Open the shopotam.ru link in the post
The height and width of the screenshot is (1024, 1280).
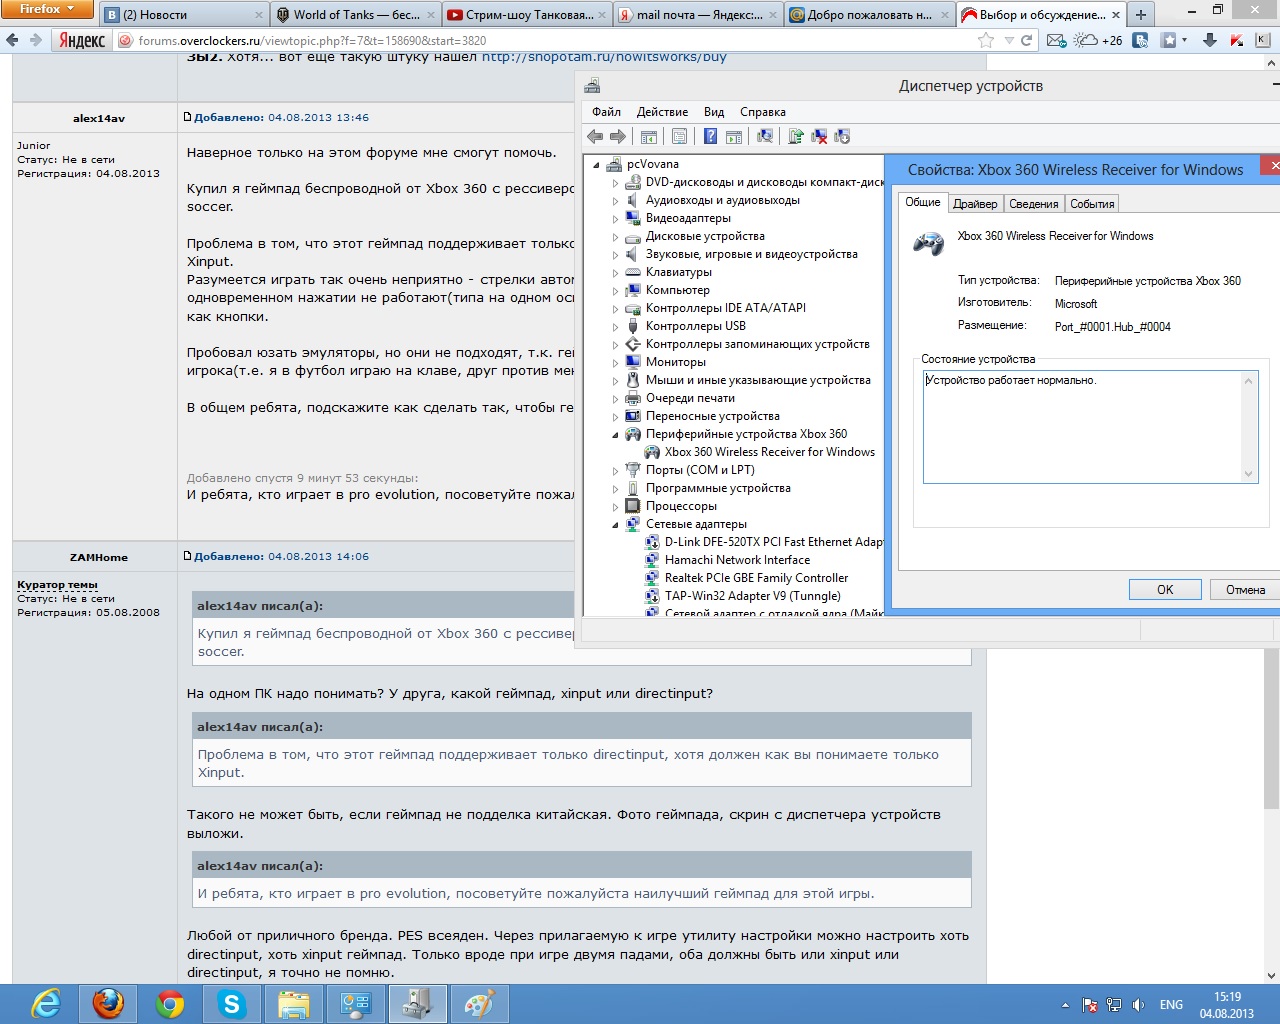point(604,57)
